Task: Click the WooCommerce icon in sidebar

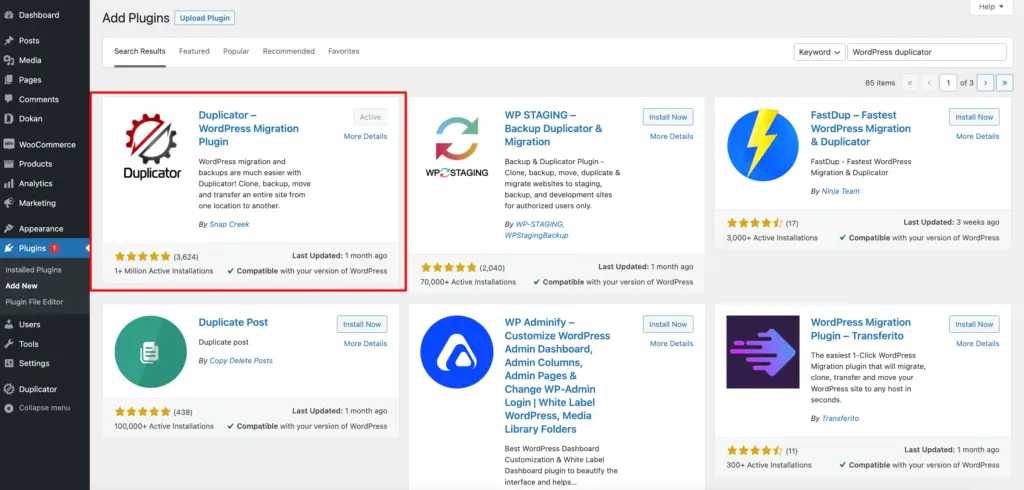Action: 8,144
